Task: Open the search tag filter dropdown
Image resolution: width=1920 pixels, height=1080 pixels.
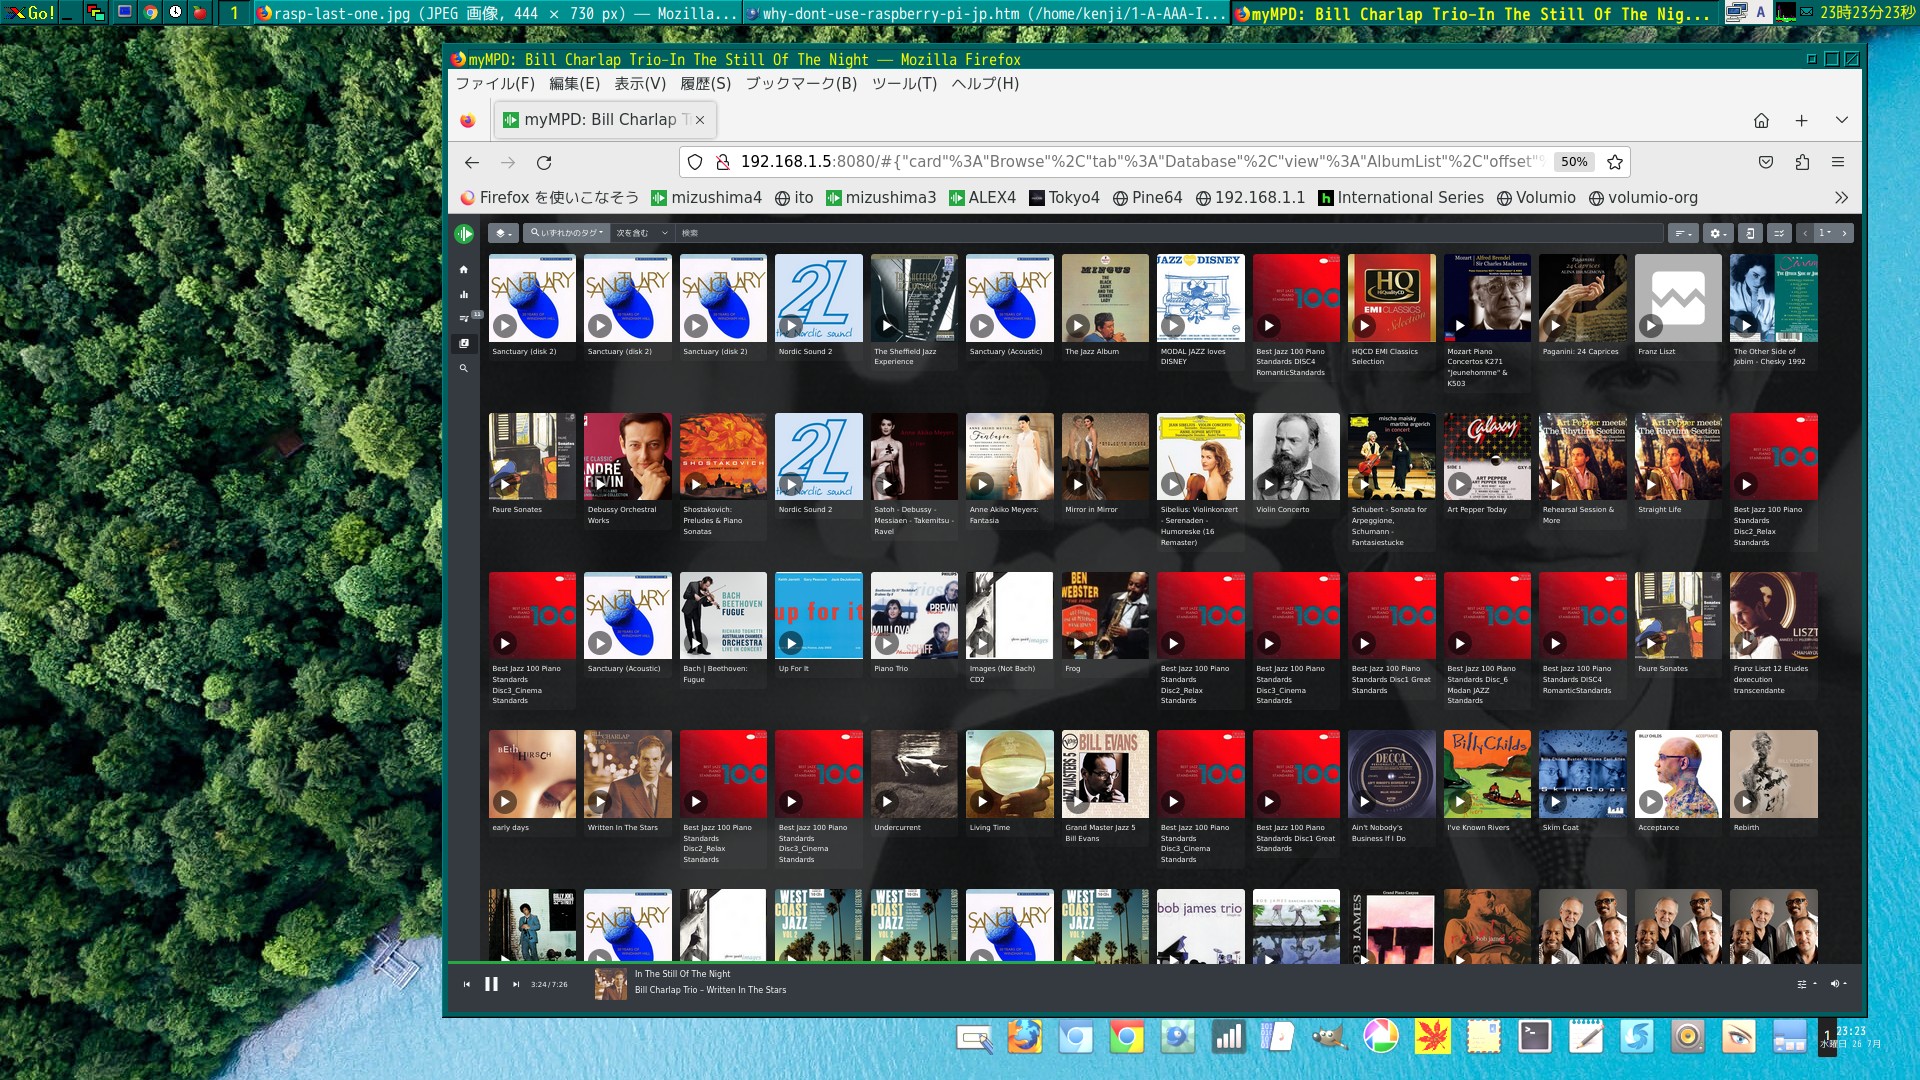Action: point(567,233)
